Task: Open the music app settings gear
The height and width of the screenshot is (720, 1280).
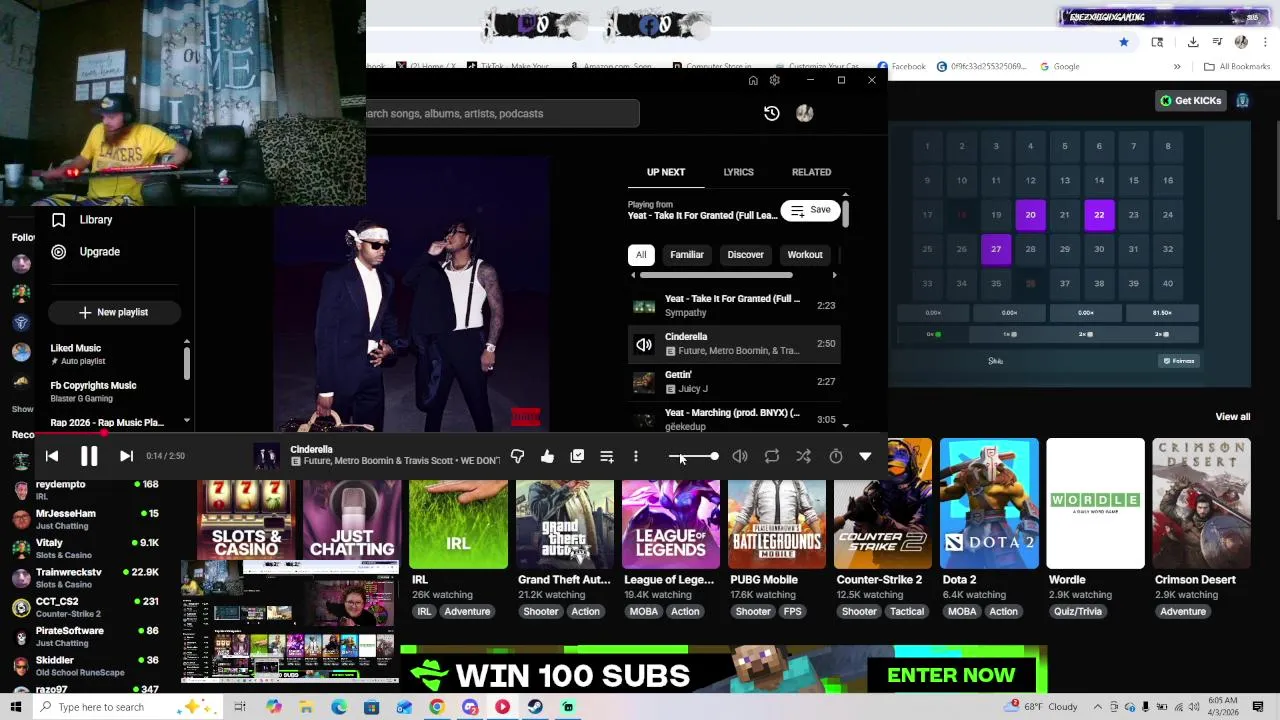Action: [x=774, y=80]
